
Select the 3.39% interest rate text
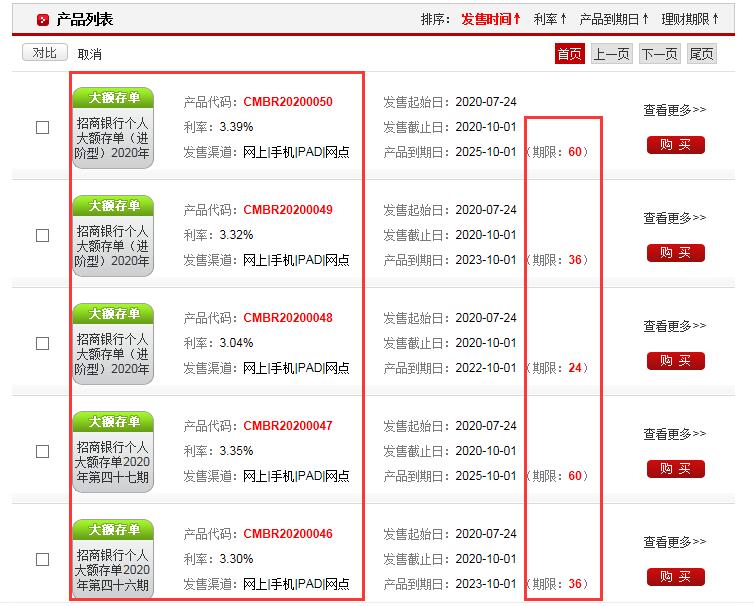click(x=236, y=127)
